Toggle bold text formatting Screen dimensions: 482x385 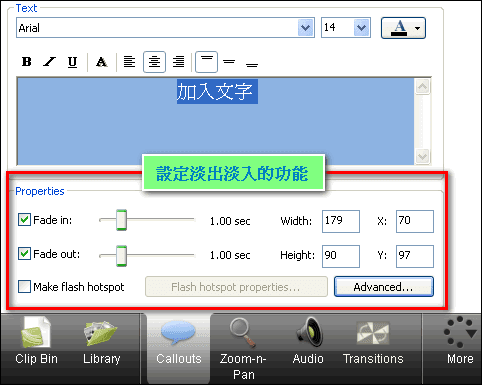coord(27,62)
